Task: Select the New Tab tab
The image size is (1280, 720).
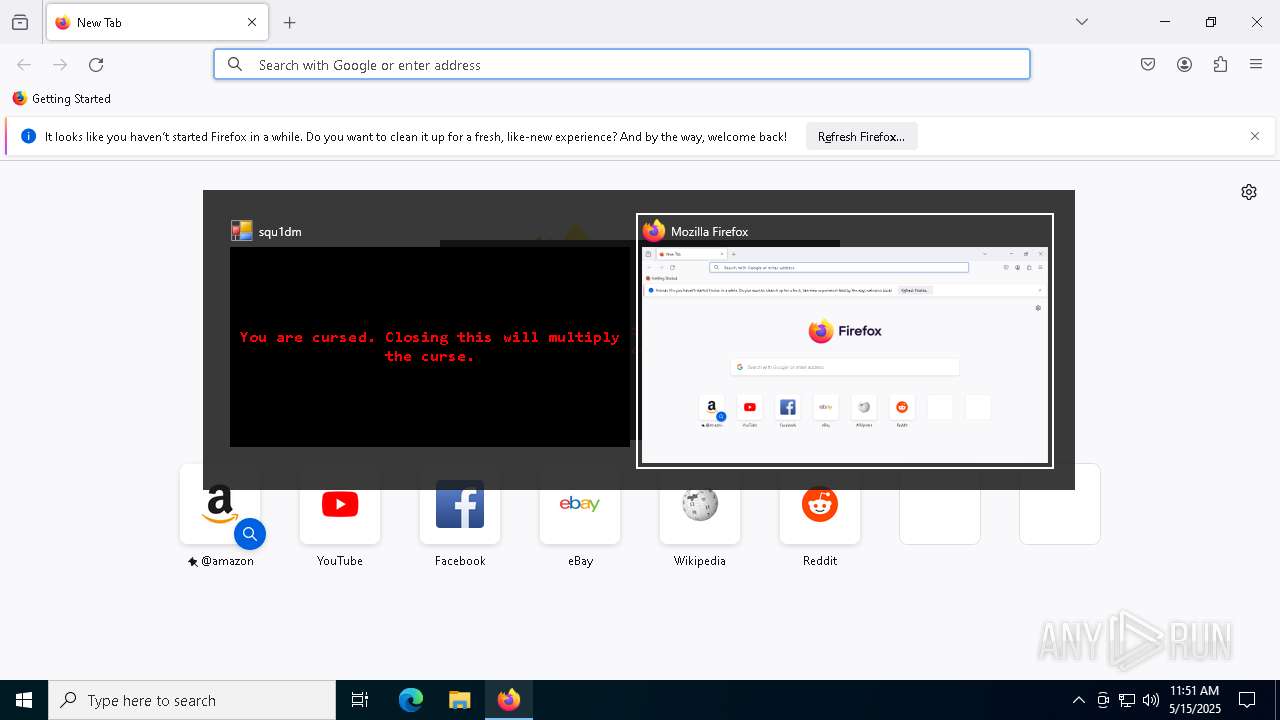Action: point(157,23)
